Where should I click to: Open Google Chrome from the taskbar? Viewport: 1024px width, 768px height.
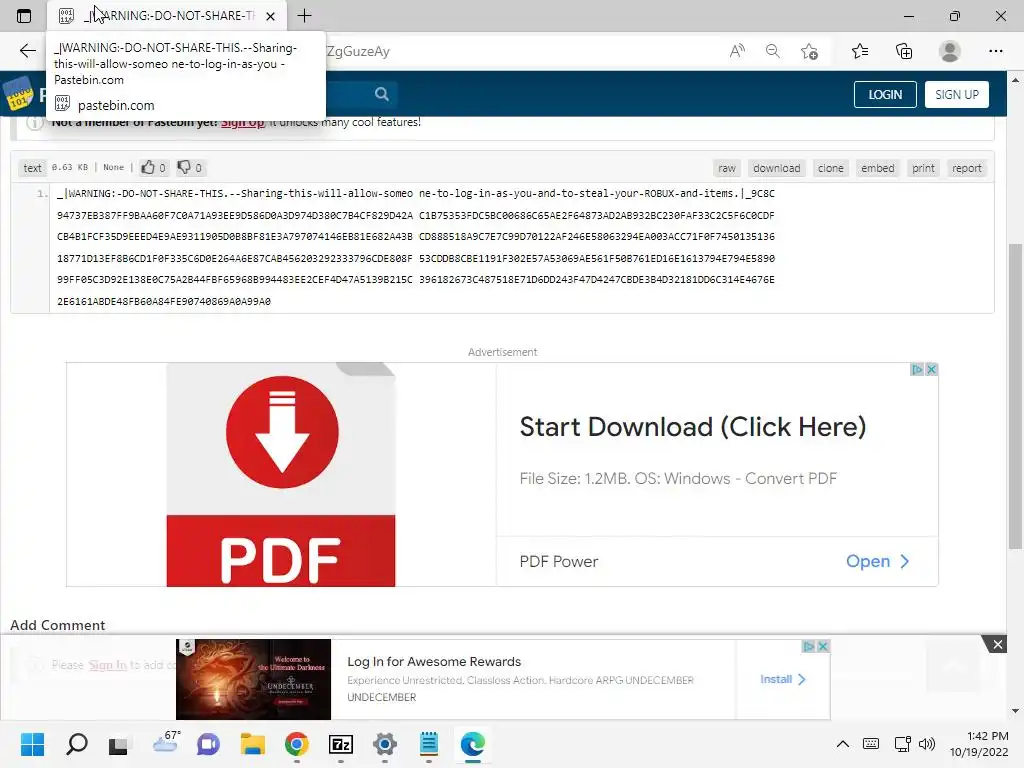point(296,744)
